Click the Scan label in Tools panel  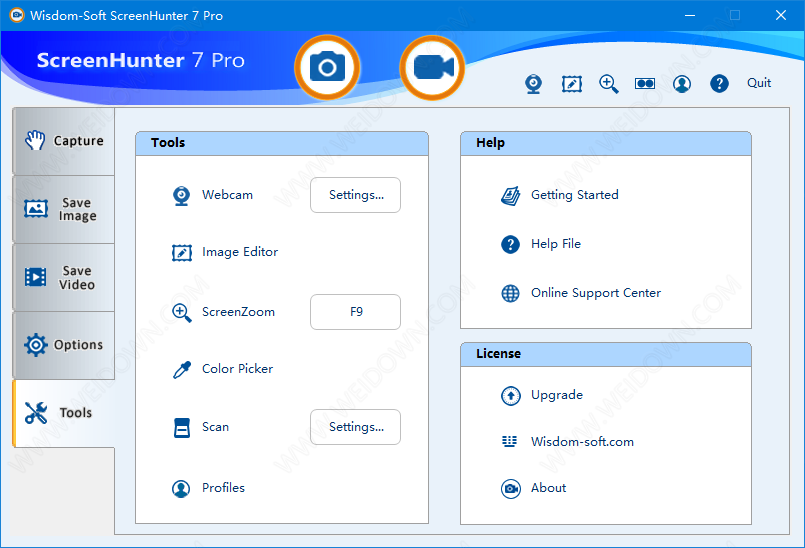click(215, 427)
